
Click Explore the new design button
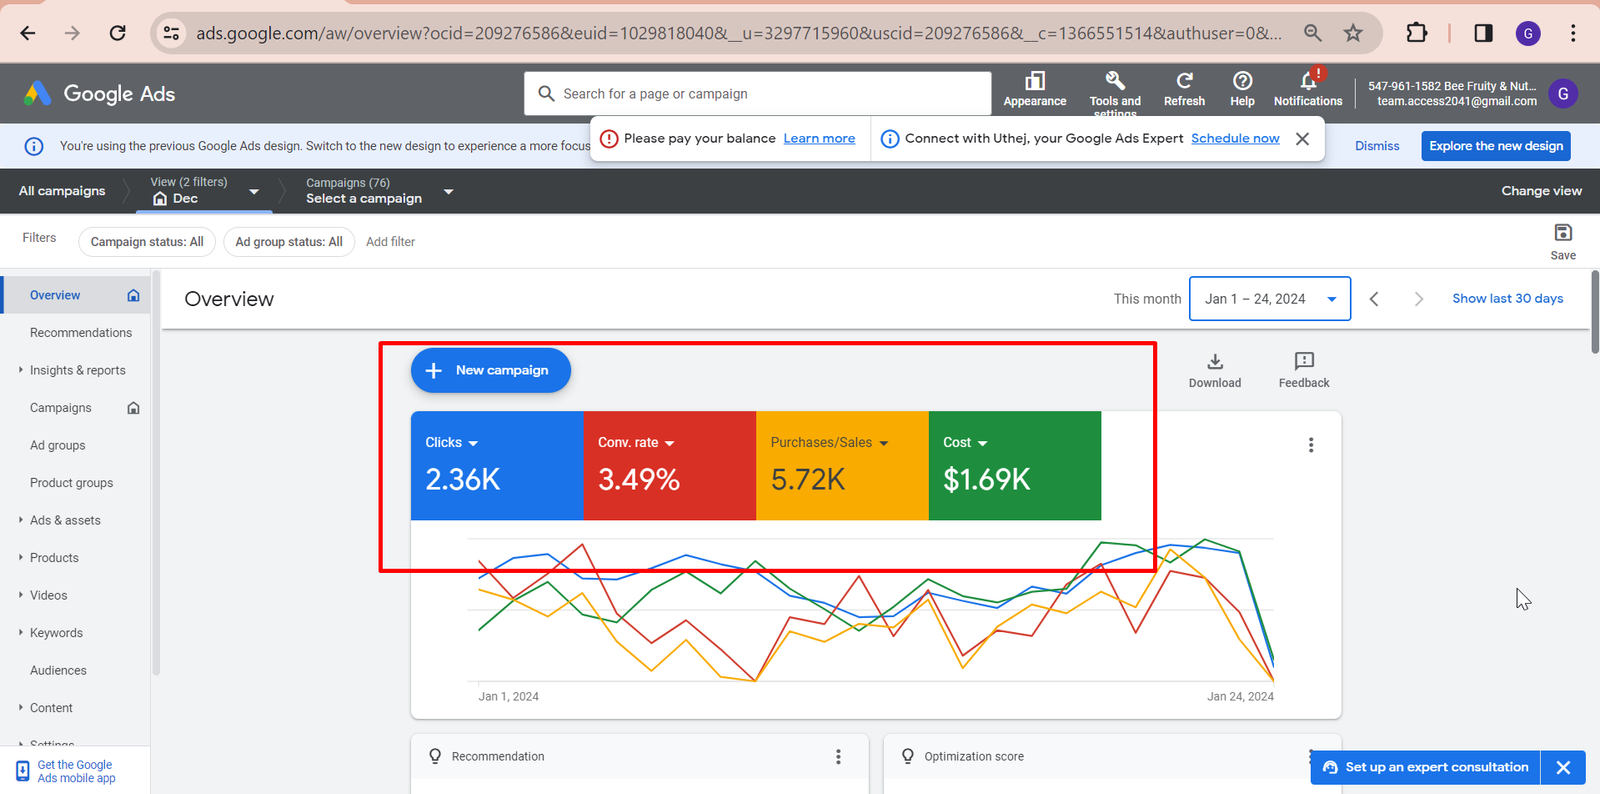1496,146
